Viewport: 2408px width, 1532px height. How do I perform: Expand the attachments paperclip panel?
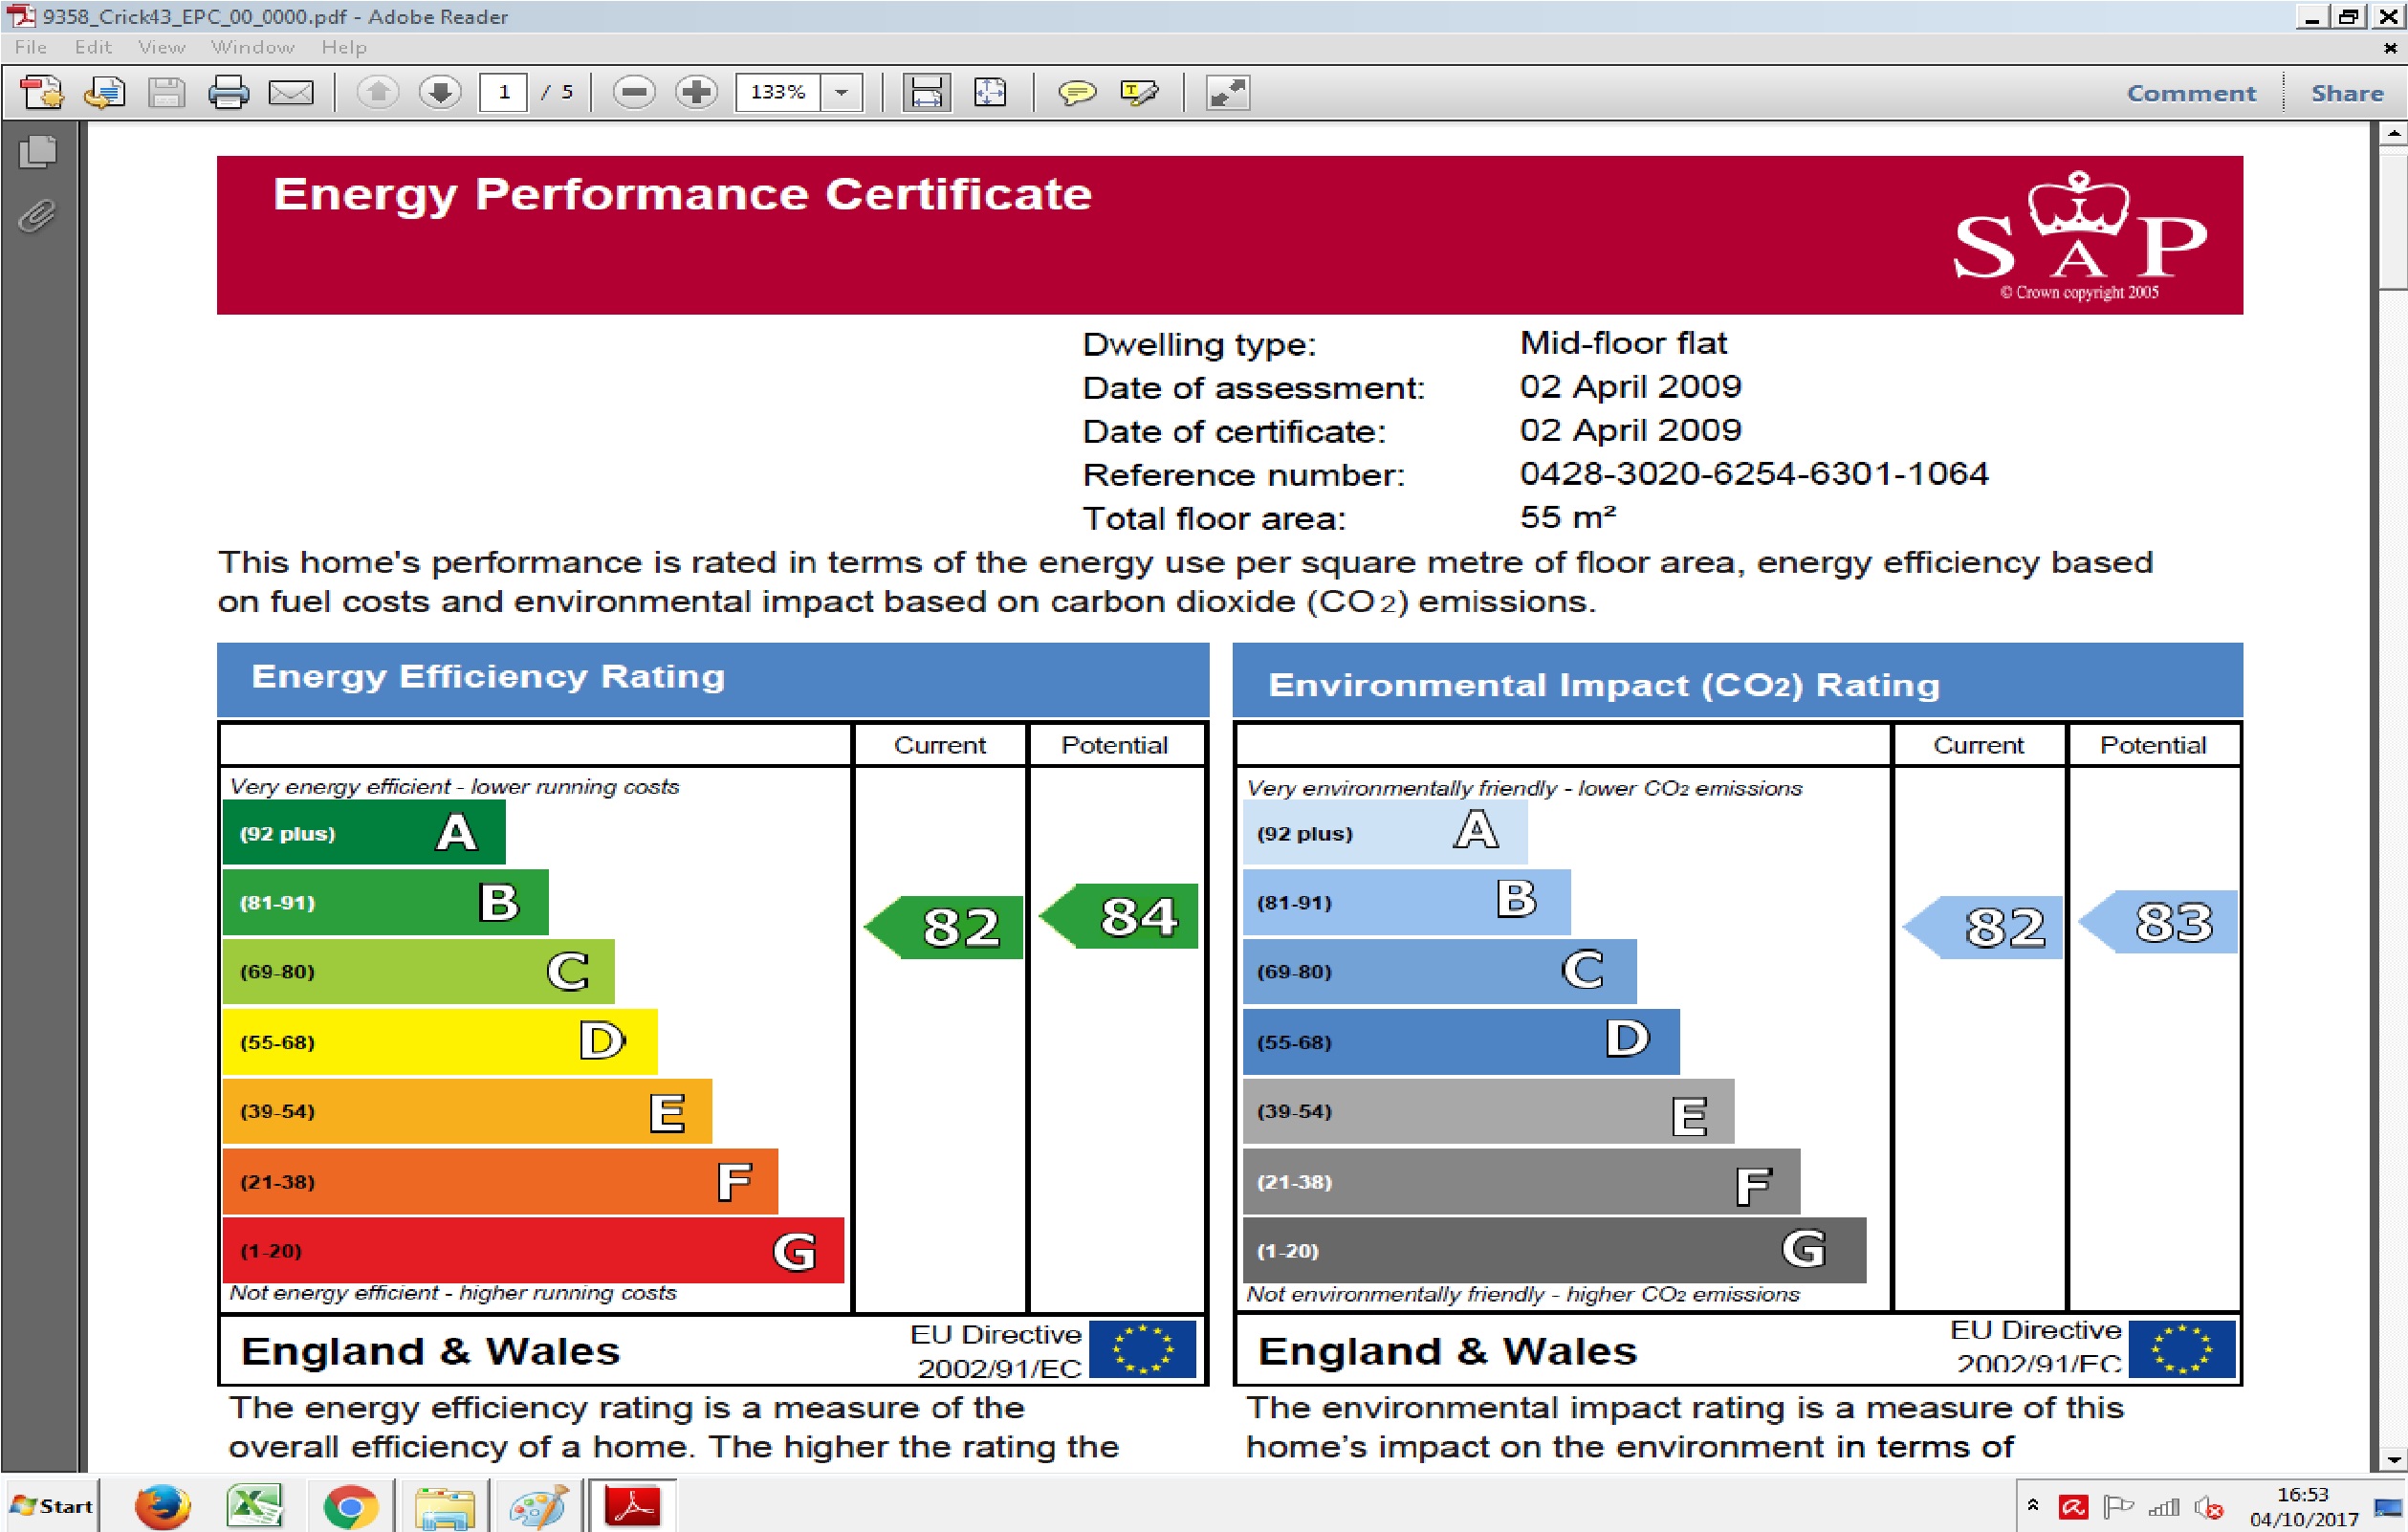pyautogui.click(x=38, y=216)
